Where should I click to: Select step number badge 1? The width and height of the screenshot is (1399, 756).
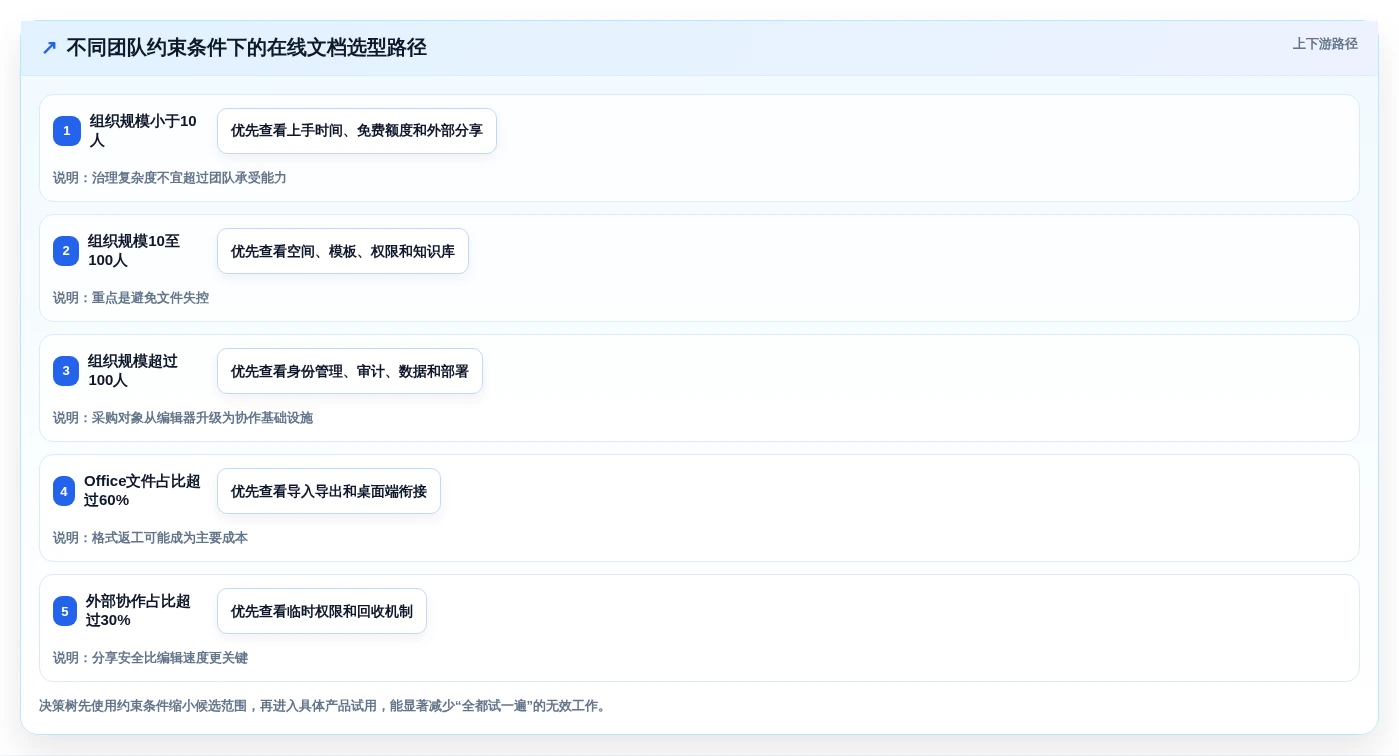pyautogui.click(x=67, y=131)
